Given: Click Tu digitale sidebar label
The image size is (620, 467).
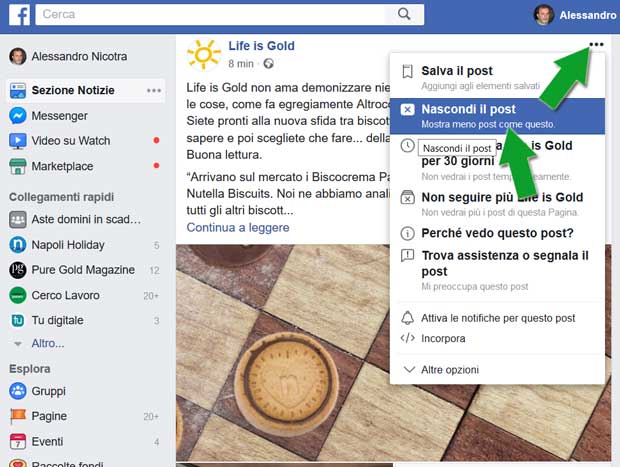Looking at the screenshot, I should click(57, 320).
